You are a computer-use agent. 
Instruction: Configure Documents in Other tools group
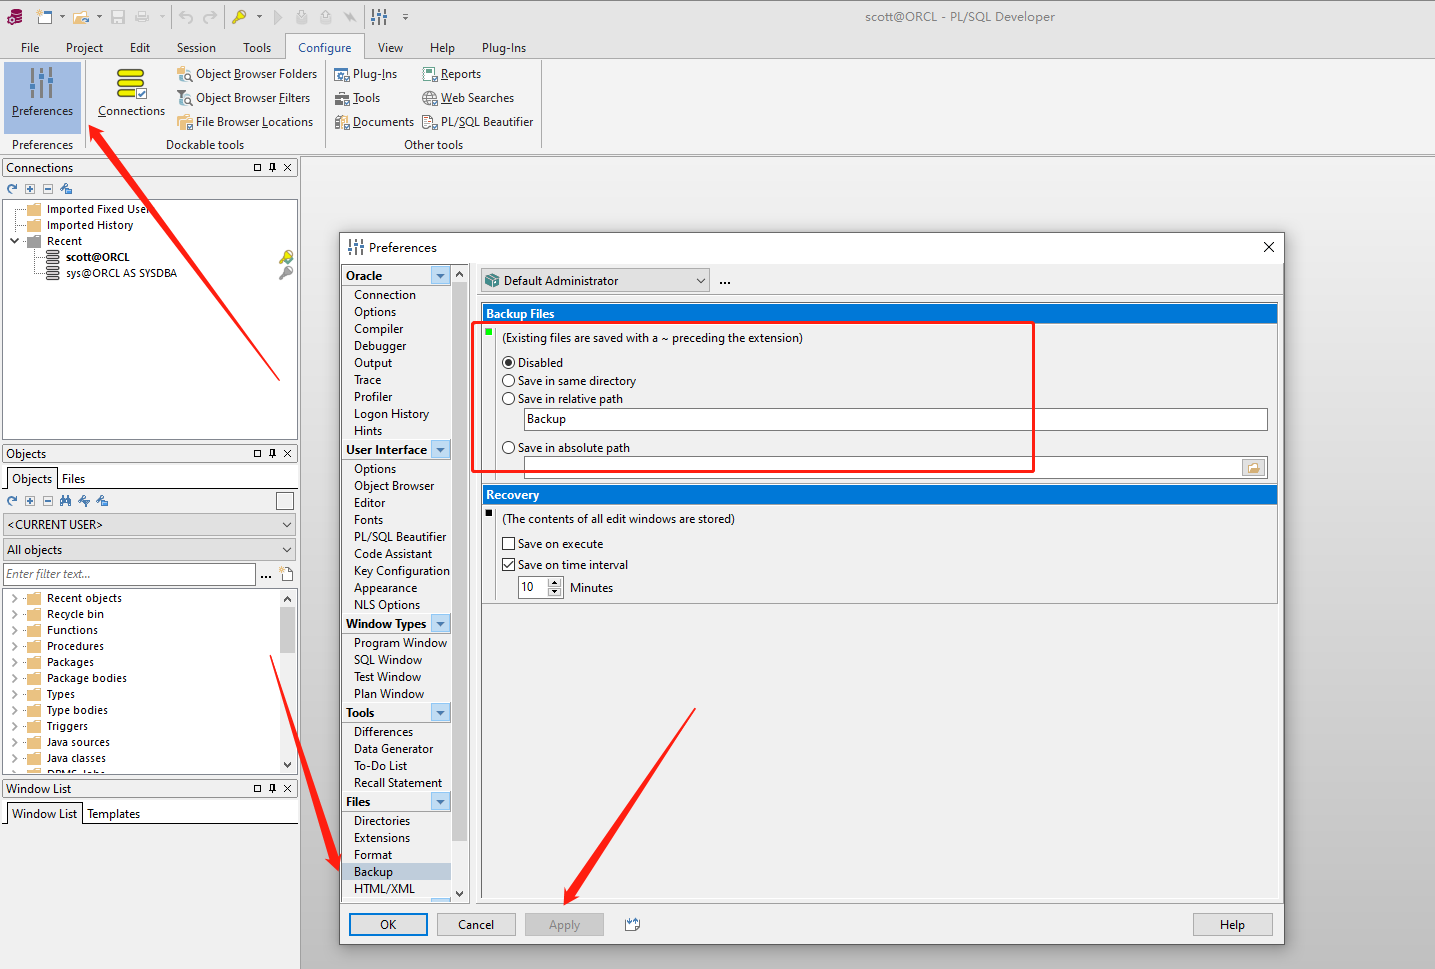tap(374, 122)
